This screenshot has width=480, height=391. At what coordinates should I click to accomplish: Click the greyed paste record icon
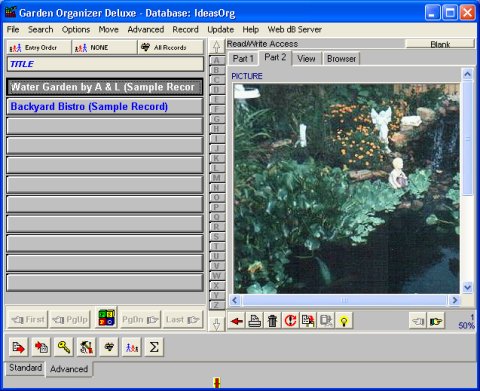tap(326, 321)
